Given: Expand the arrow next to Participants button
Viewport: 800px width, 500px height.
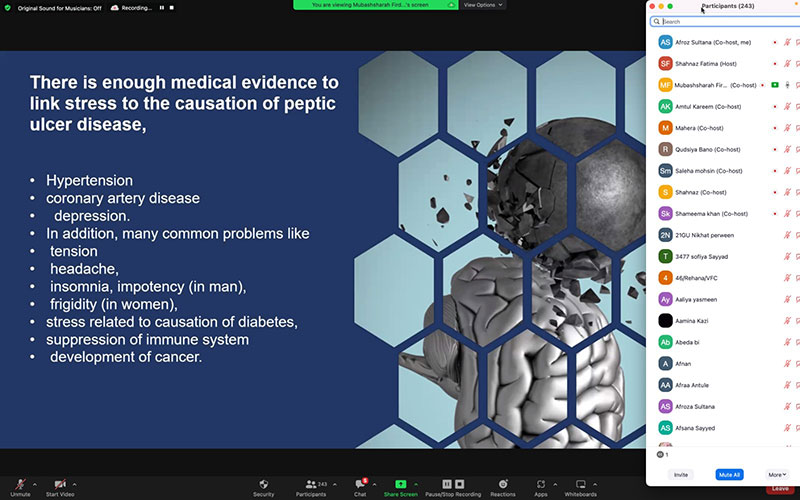Looking at the screenshot, I should (x=335, y=484).
